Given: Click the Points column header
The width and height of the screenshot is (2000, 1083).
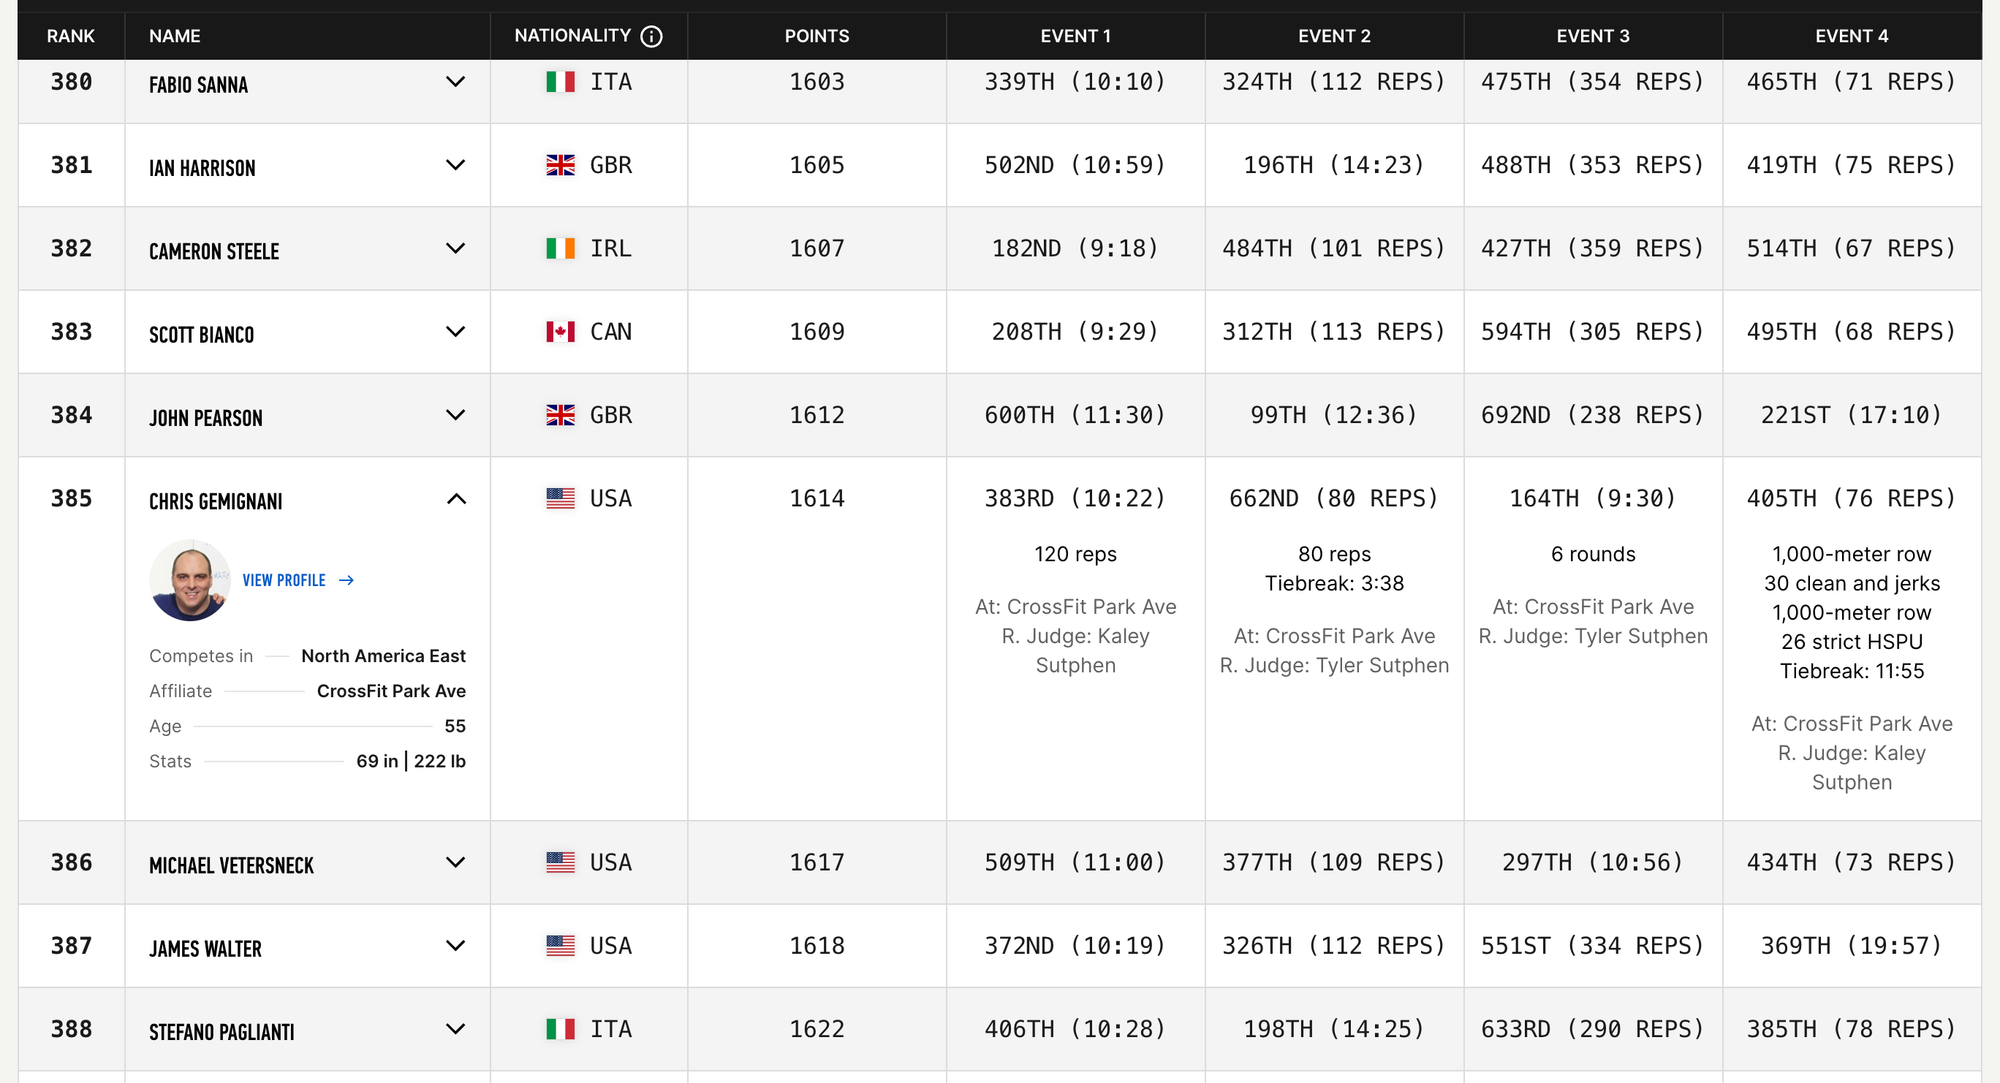Looking at the screenshot, I should [x=816, y=36].
